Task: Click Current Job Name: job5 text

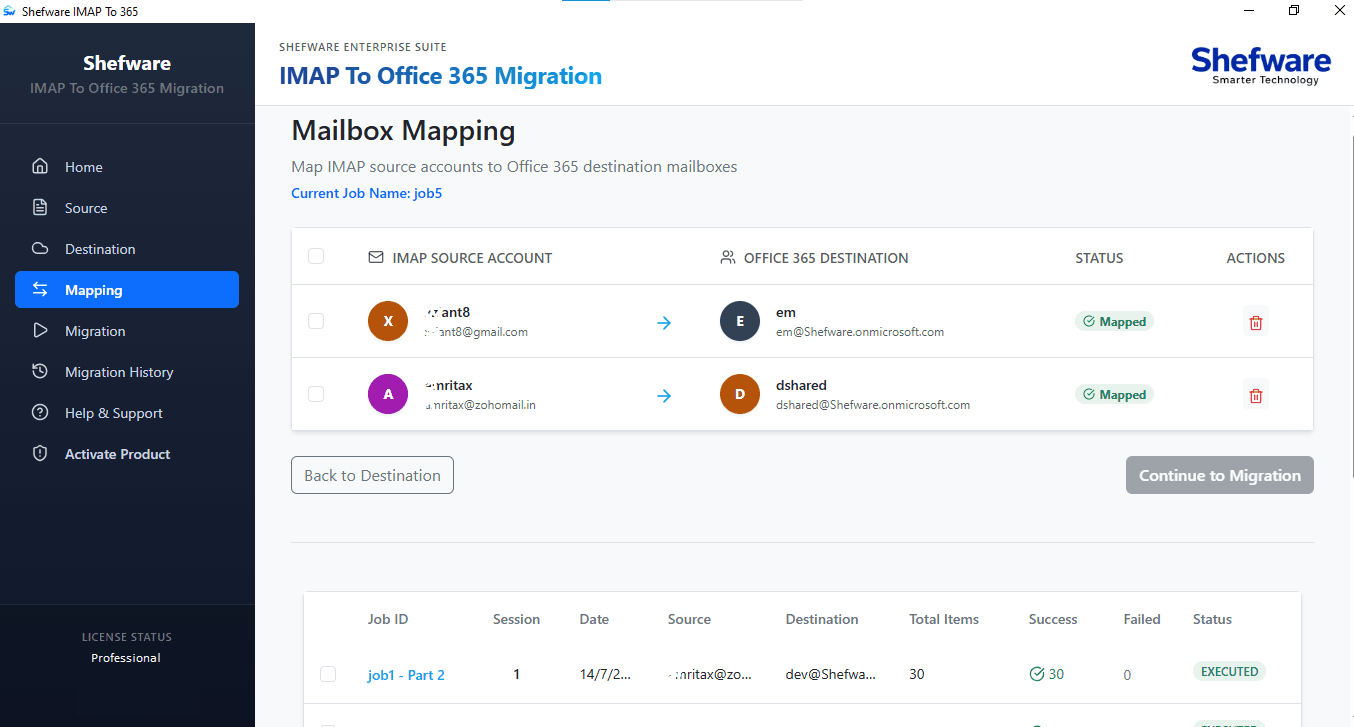Action: point(366,193)
